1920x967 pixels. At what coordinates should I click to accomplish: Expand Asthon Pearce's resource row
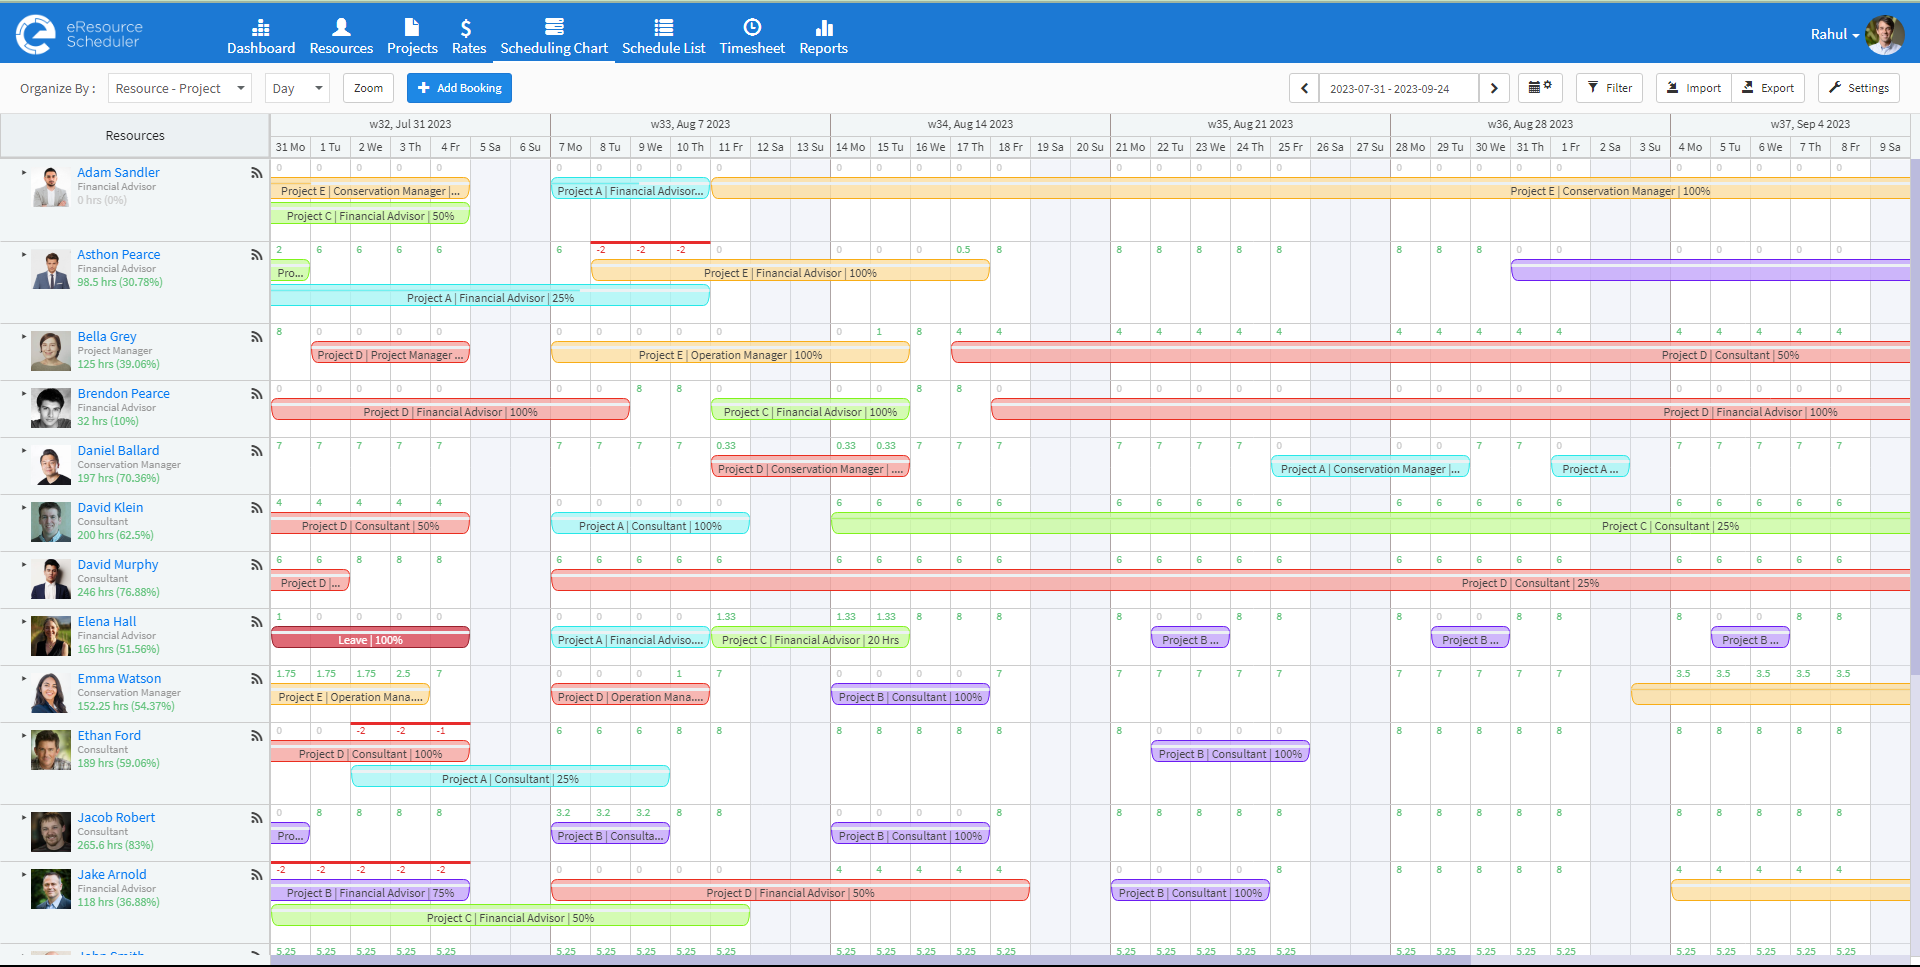click(24, 254)
